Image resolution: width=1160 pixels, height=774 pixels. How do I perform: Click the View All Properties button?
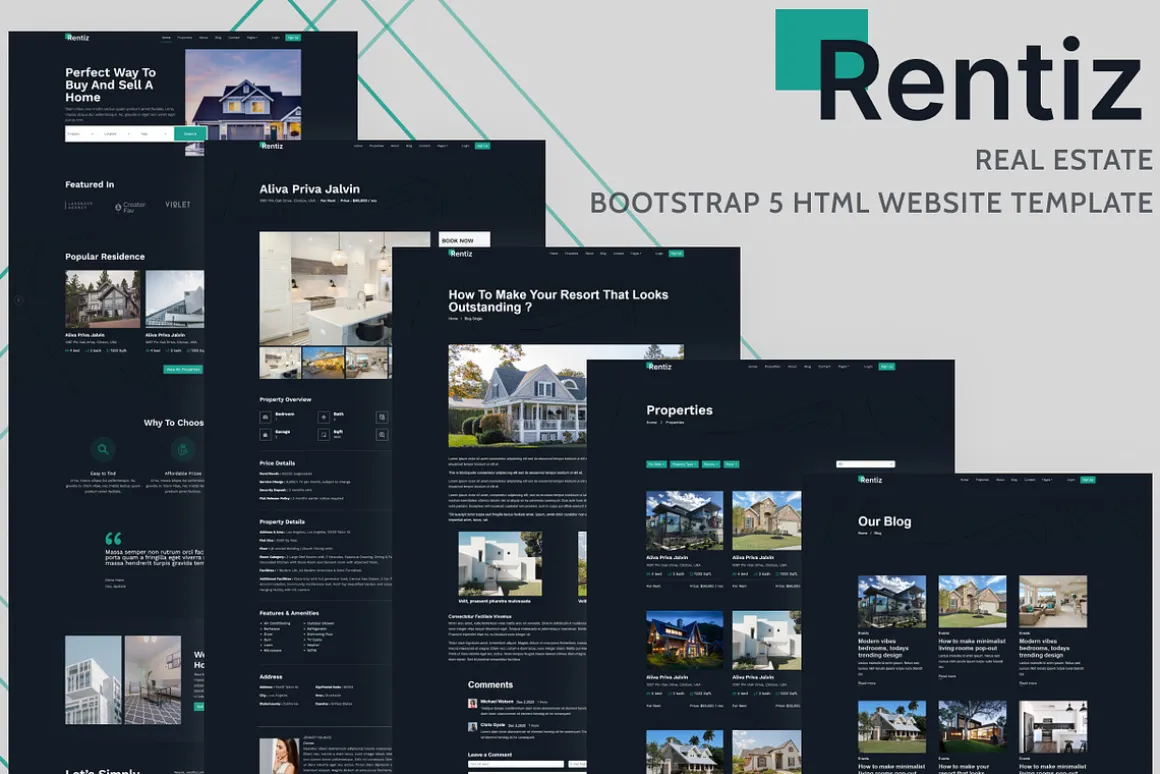183,369
